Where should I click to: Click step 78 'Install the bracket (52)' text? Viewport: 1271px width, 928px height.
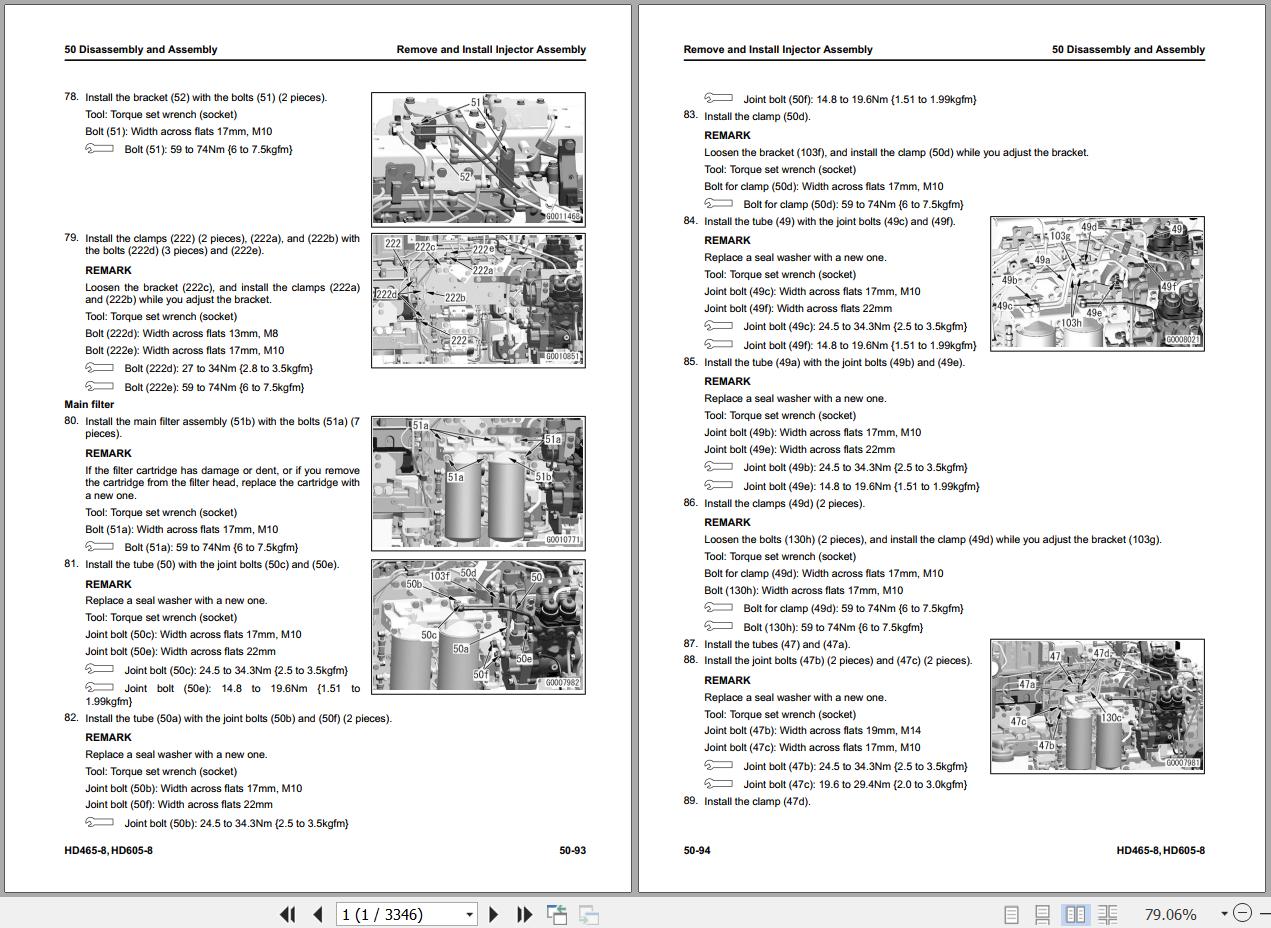(x=206, y=97)
